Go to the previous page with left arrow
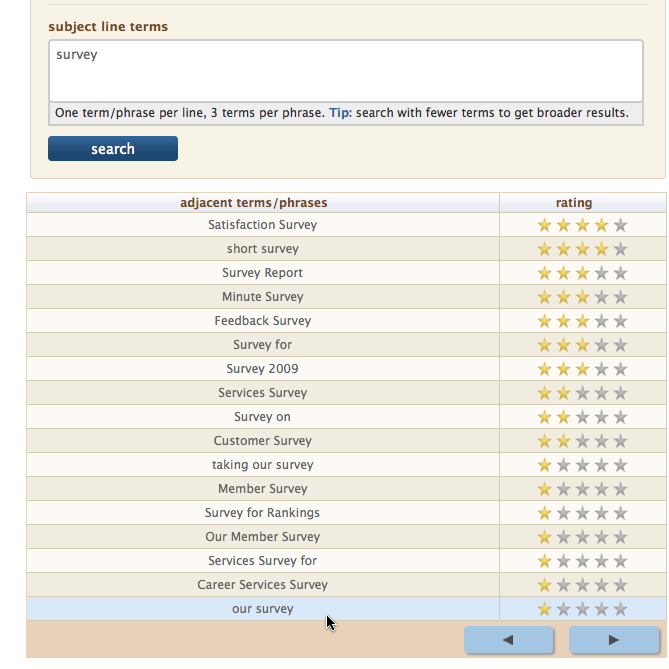The height and width of the screenshot is (669, 669). coord(508,640)
